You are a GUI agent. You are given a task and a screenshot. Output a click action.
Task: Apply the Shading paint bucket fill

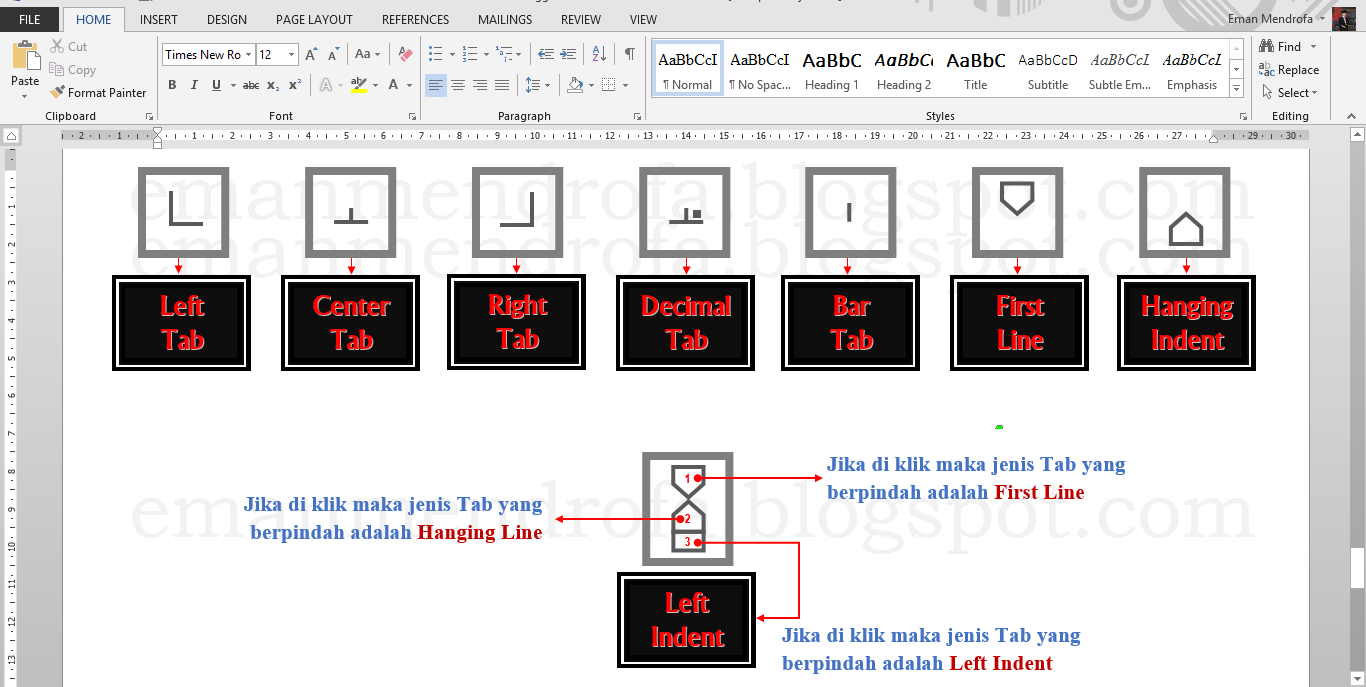(x=575, y=86)
